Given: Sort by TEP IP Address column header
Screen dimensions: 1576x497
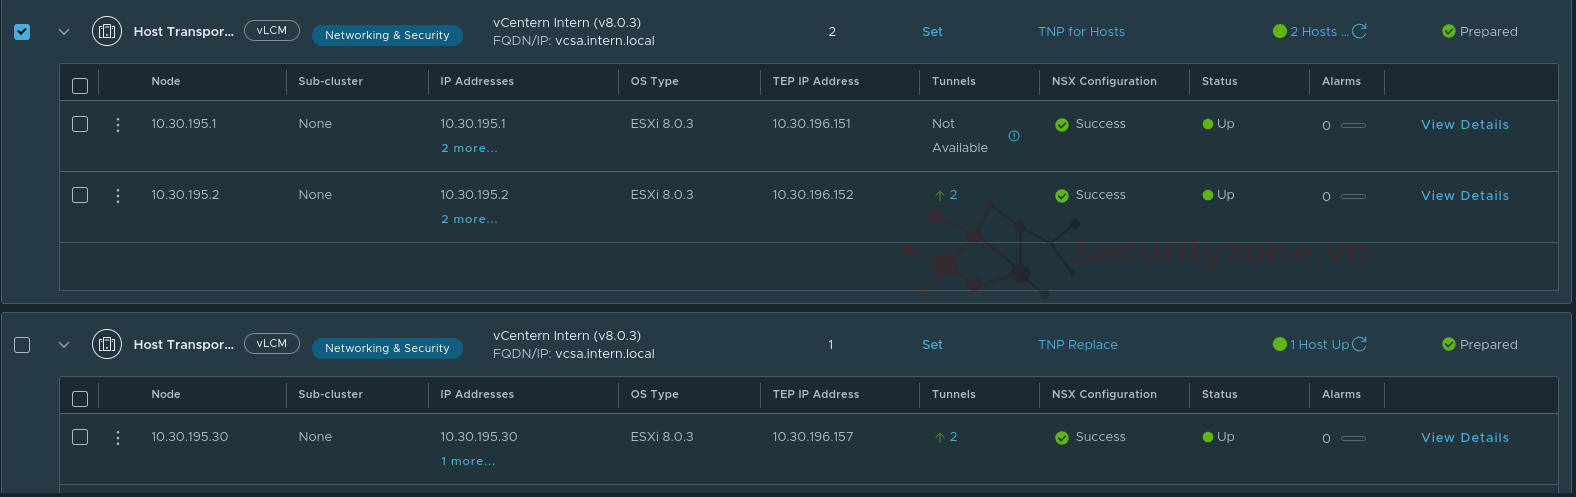Looking at the screenshot, I should pyautogui.click(x=815, y=81).
